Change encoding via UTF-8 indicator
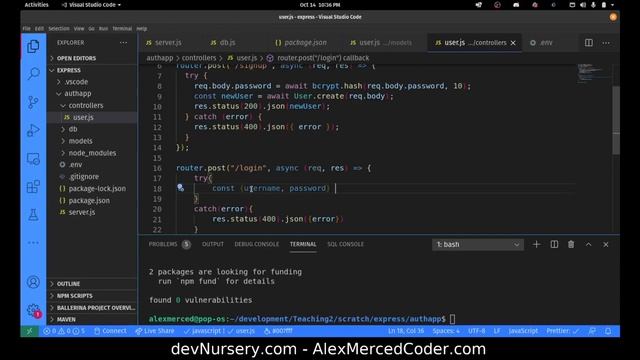The width and height of the screenshot is (640, 360). [x=476, y=331]
